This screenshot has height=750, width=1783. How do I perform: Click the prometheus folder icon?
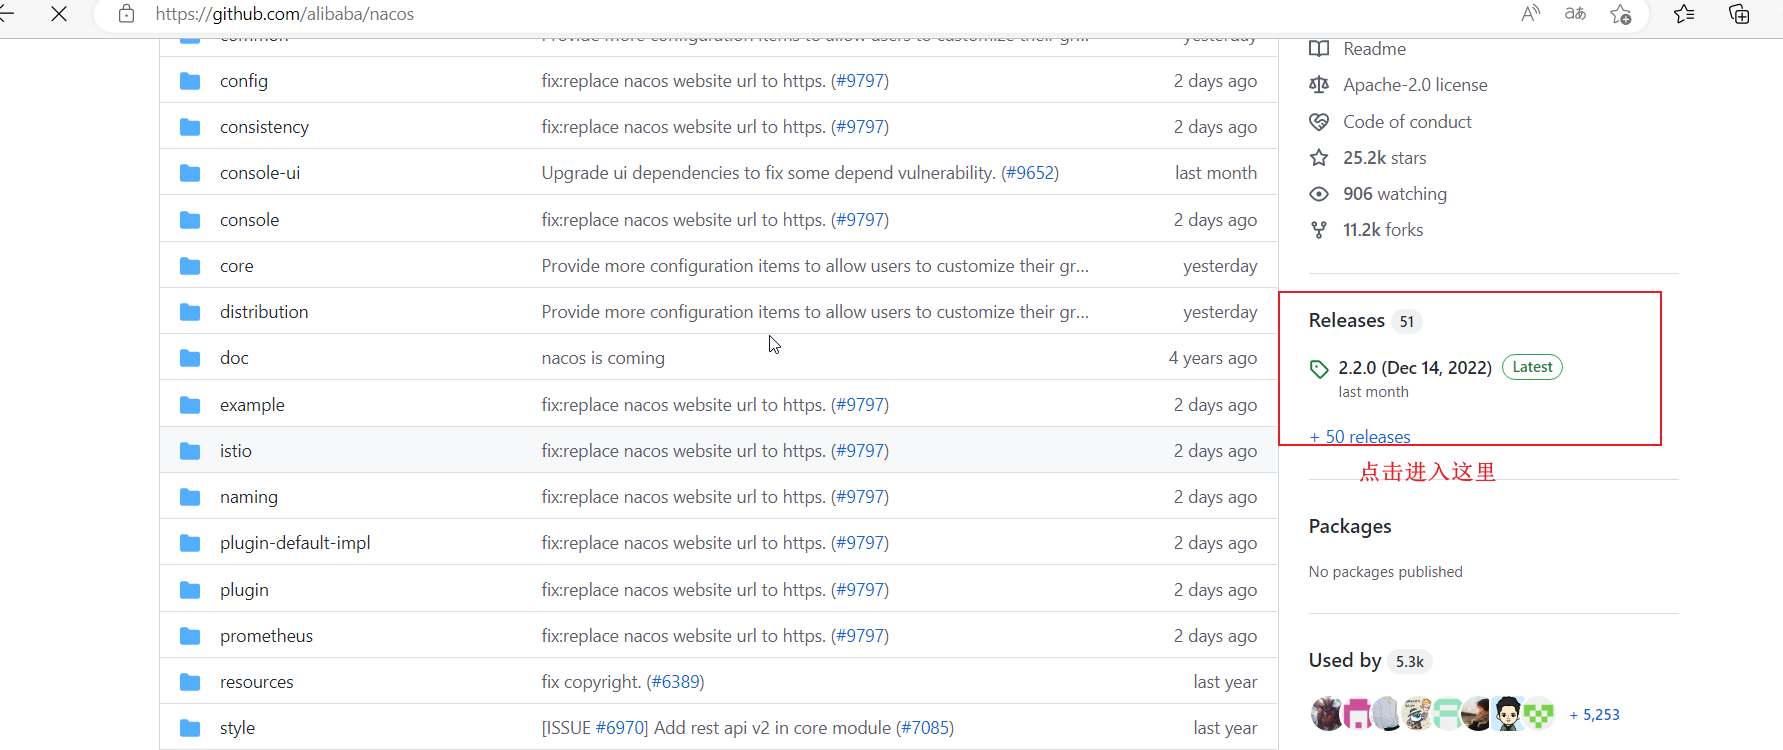190,636
